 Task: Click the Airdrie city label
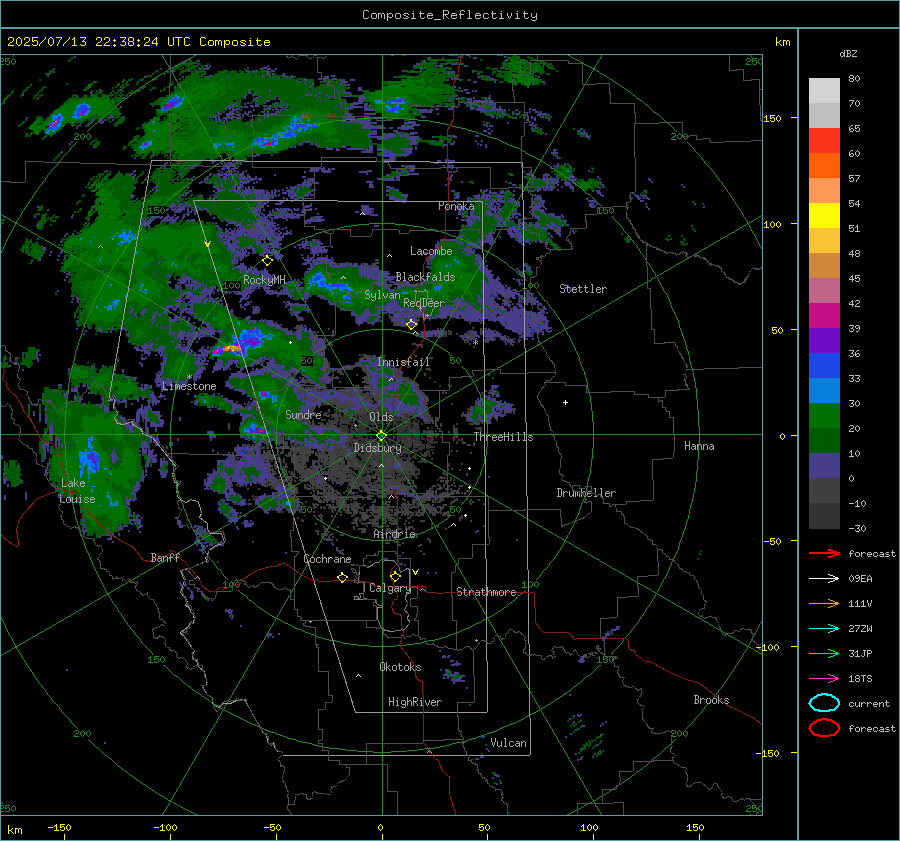394,534
